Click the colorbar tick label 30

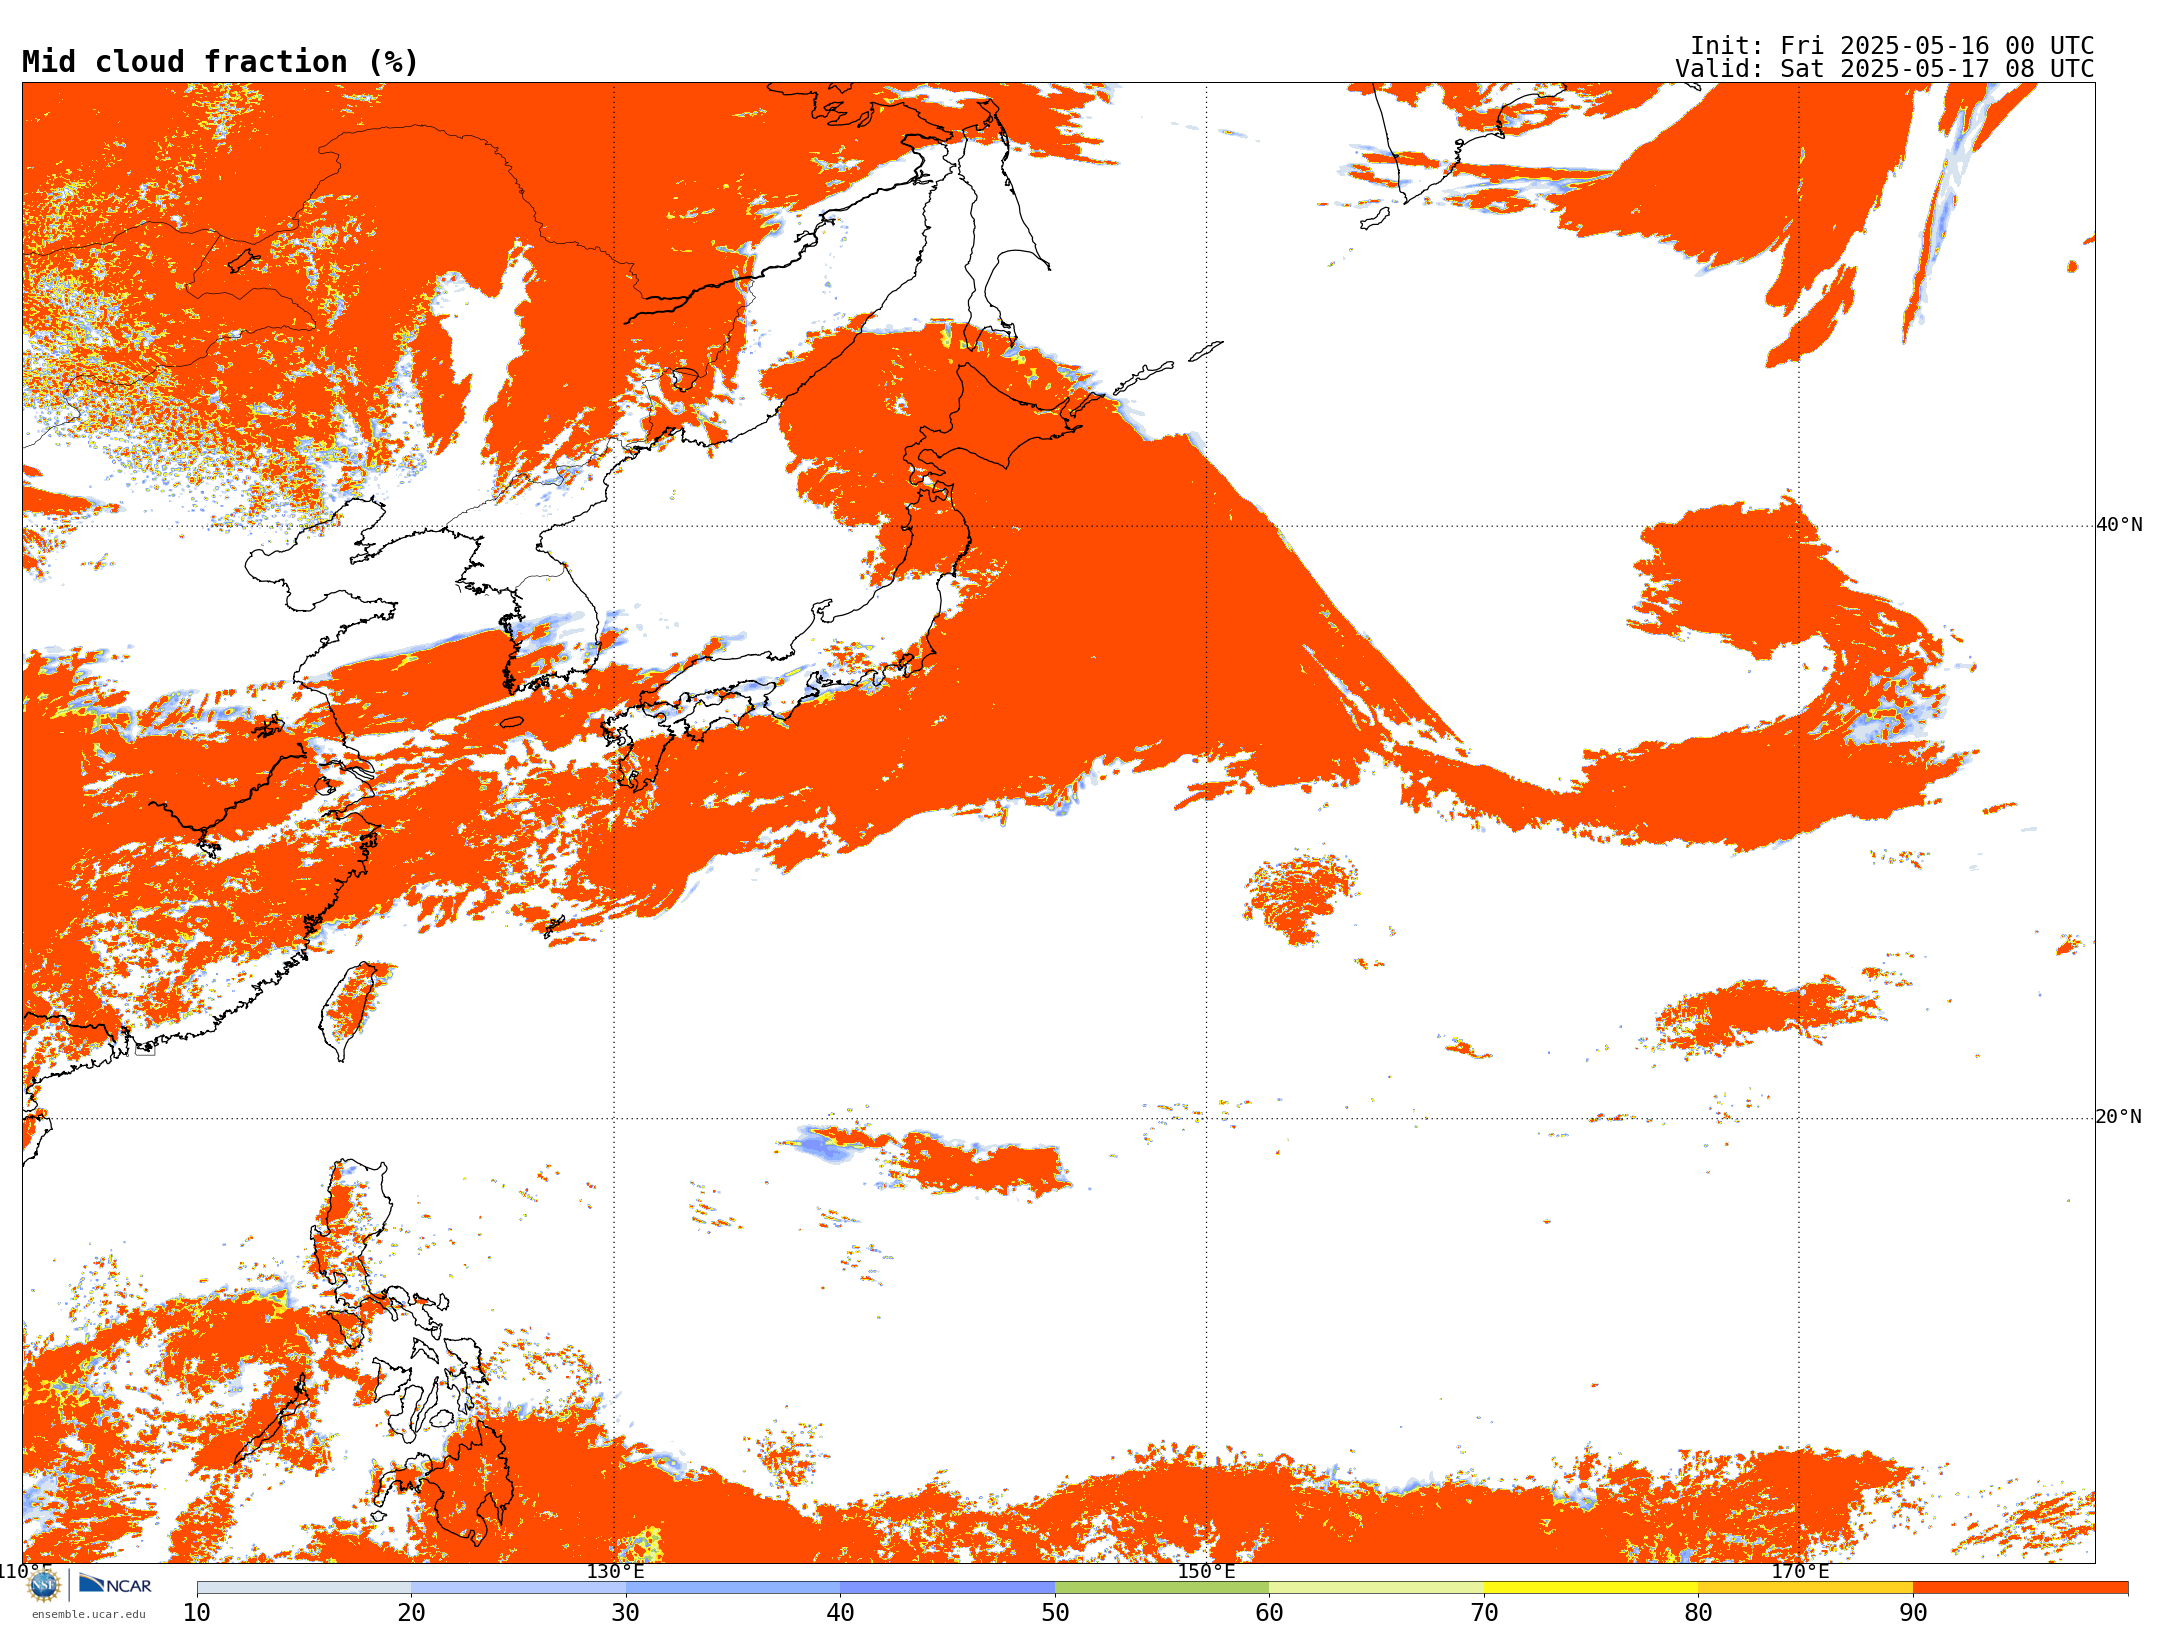[x=626, y=1613]
